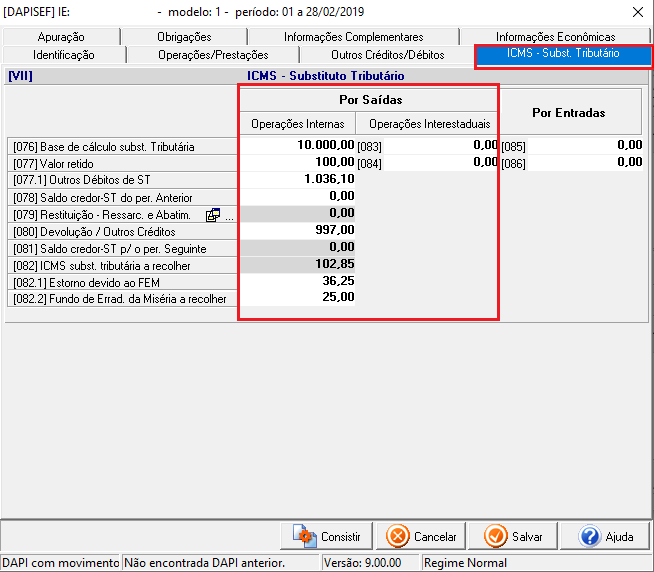The image size is (654, 572).
Task: Switch to Operações/Prestações tab
Action: coord(213,55)
